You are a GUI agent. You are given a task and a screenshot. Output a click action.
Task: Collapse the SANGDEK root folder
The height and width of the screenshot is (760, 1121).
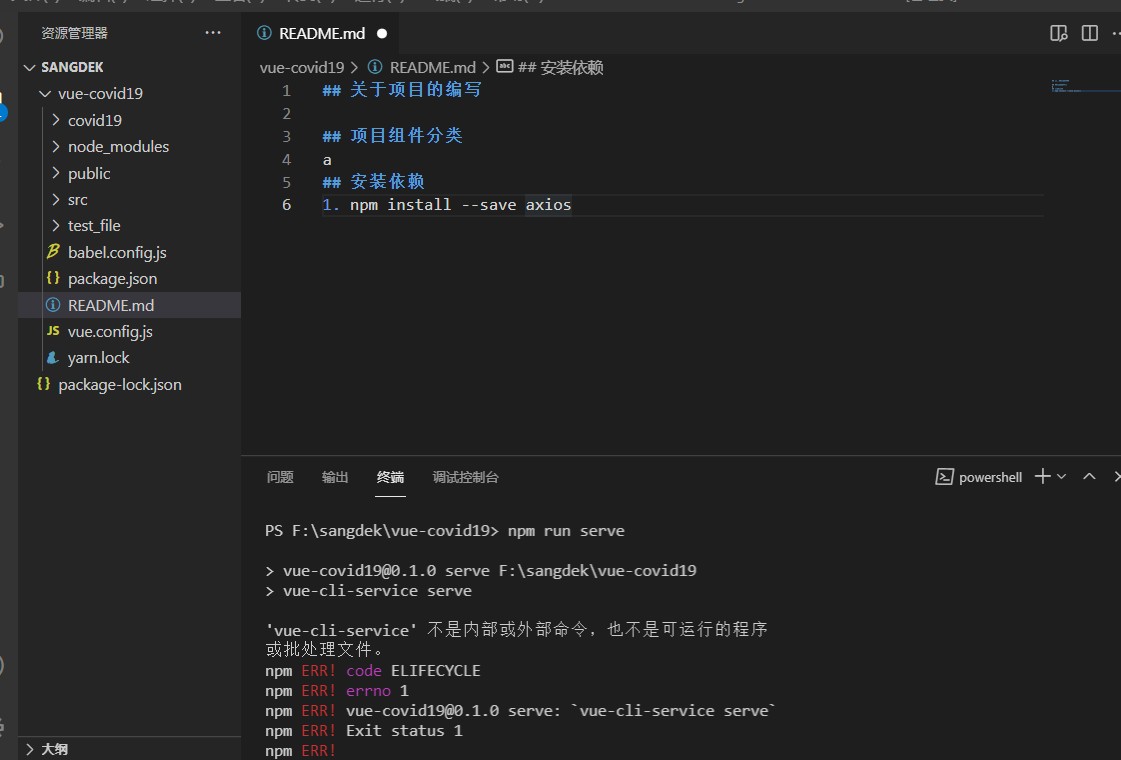point(29,67)
